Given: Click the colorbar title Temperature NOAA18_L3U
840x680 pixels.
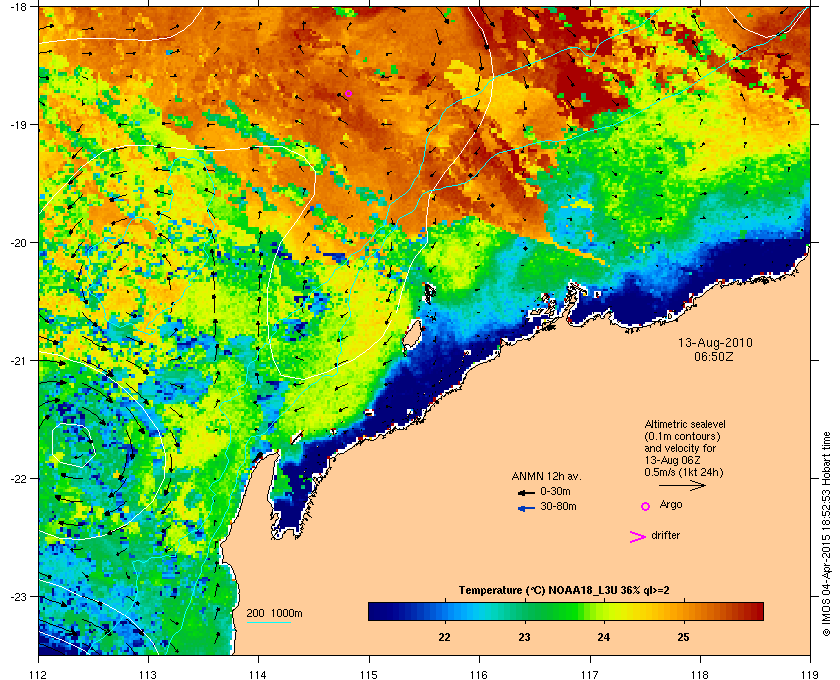Looking at the screenshot, I should tap(564, 591).
